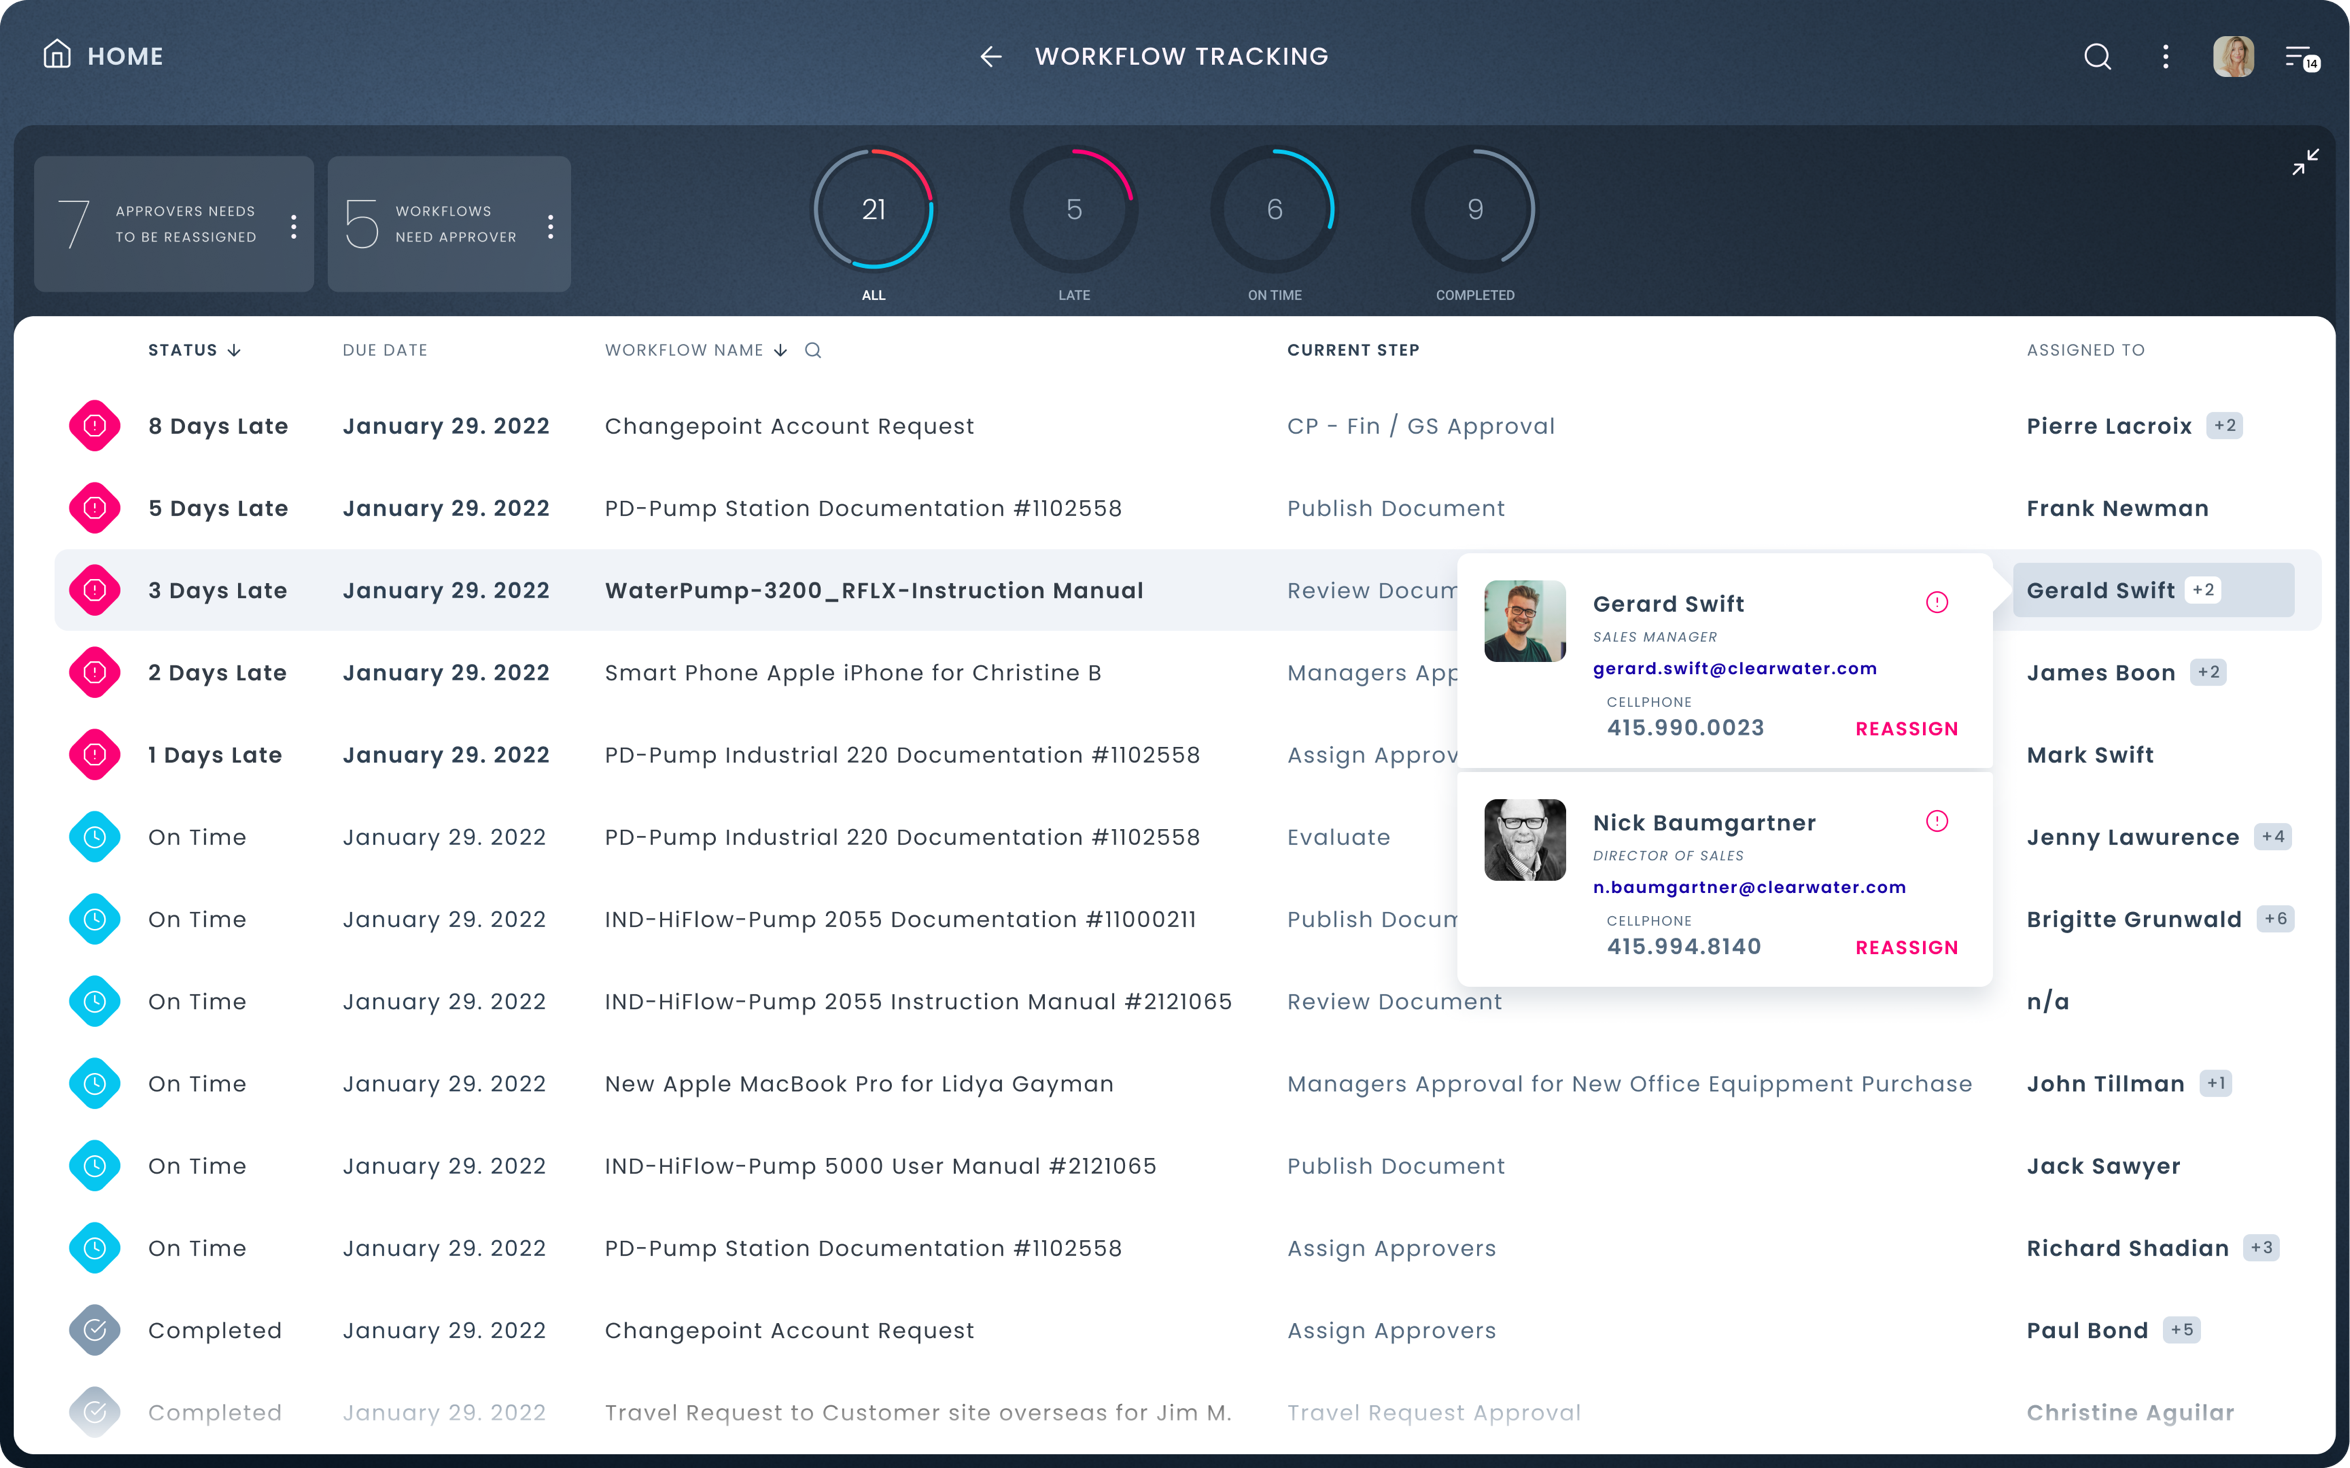Image resolution: width=2350 pixels, height=1468 pixels.
Task: Click the alert icon on Gerard Swift card
Action: 1936,602
